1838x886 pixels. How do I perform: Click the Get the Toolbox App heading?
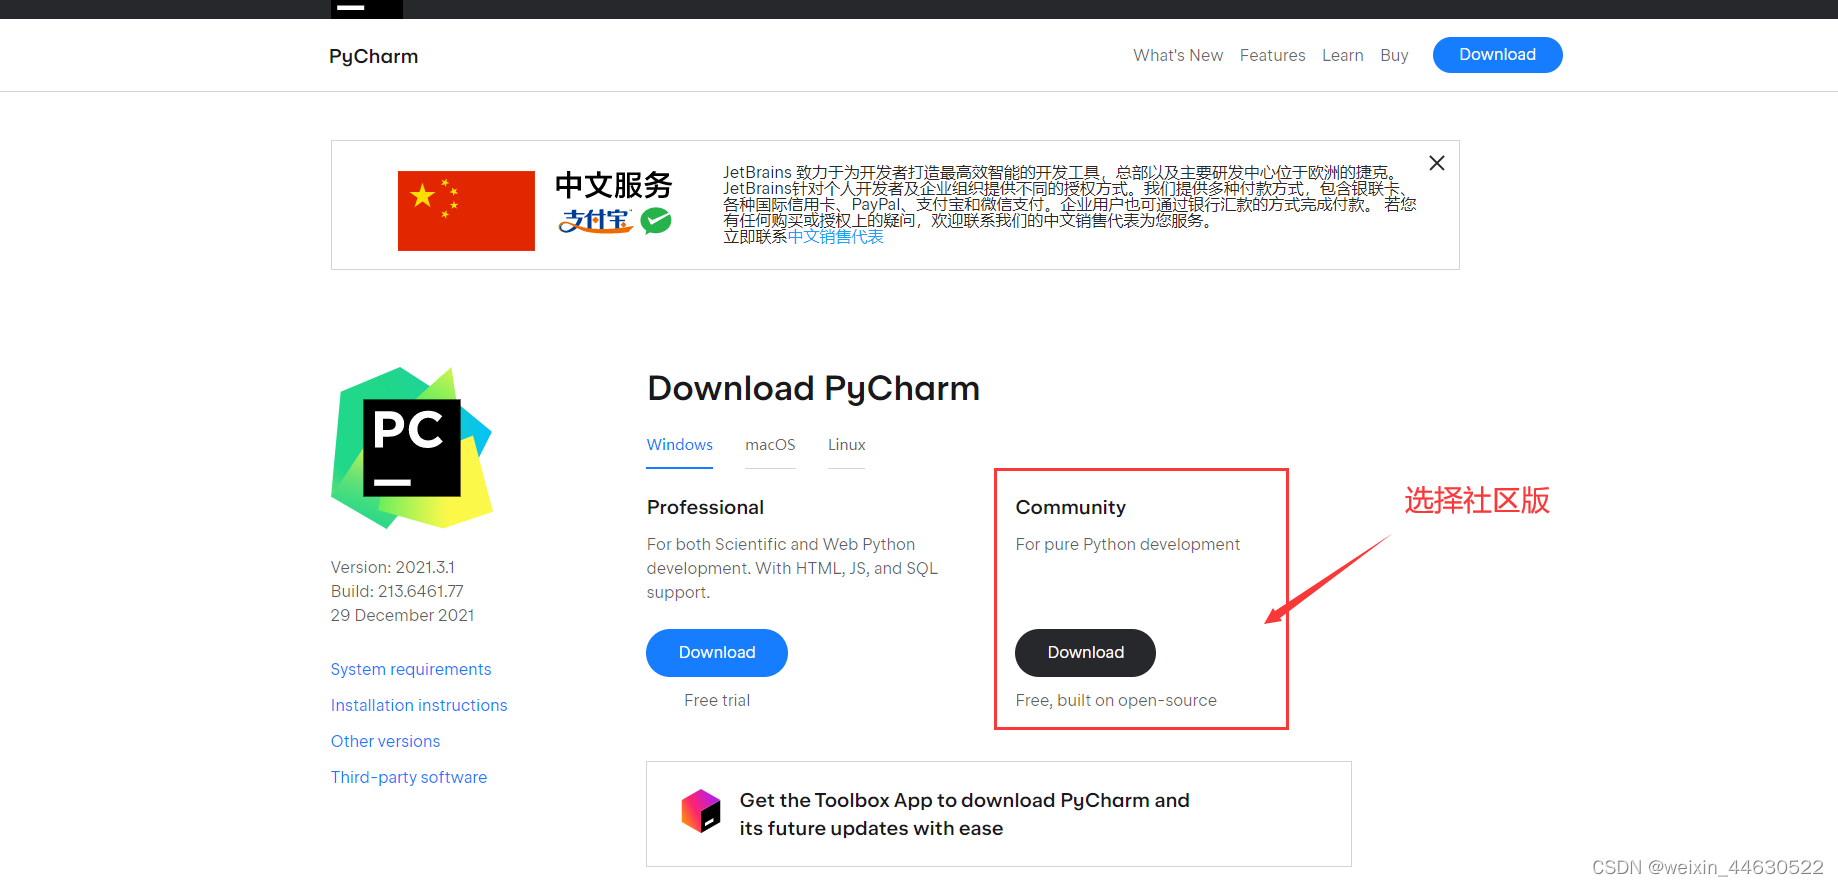965,814
